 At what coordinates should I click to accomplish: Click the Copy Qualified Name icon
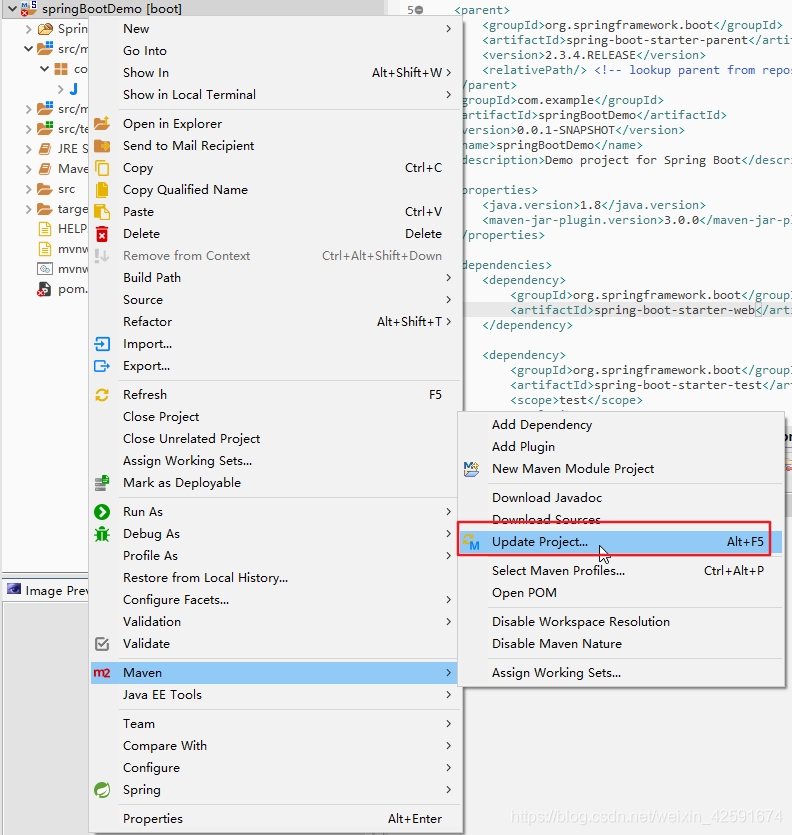coord(102,190)
